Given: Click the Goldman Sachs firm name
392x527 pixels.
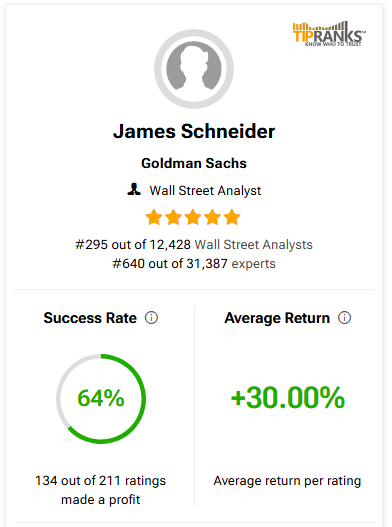Looking at the screenshot, I should pyautogui.click(x=194, y=163).
